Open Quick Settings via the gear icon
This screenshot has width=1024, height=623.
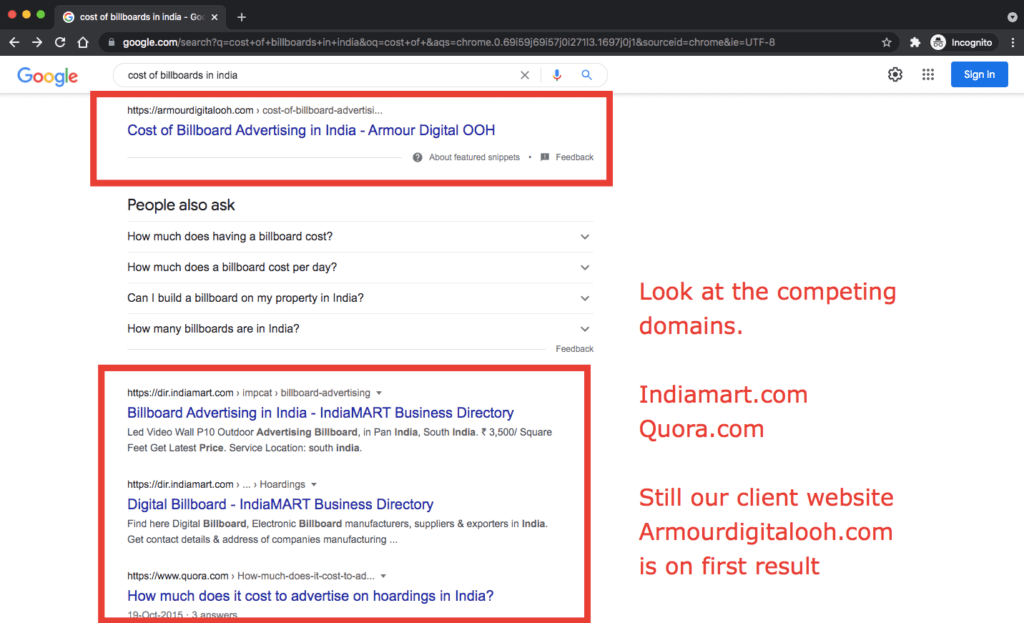click(x=897, y=74)
